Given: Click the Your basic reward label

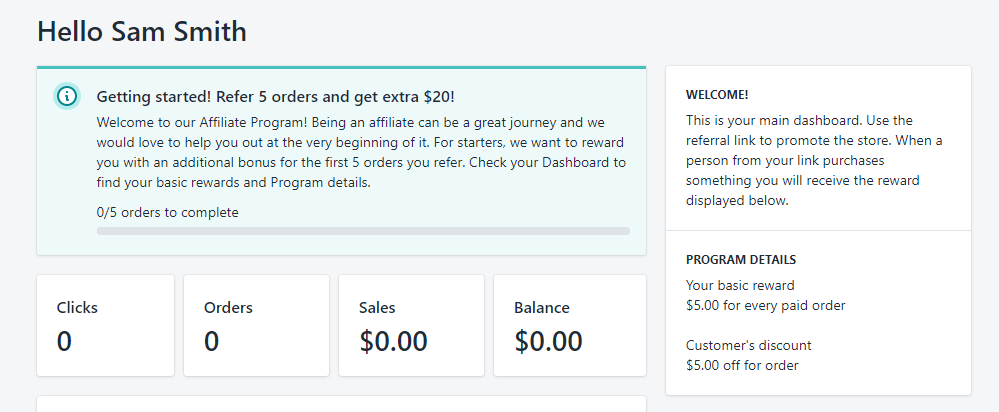Looking at the screenshot, I should point(740,285).
